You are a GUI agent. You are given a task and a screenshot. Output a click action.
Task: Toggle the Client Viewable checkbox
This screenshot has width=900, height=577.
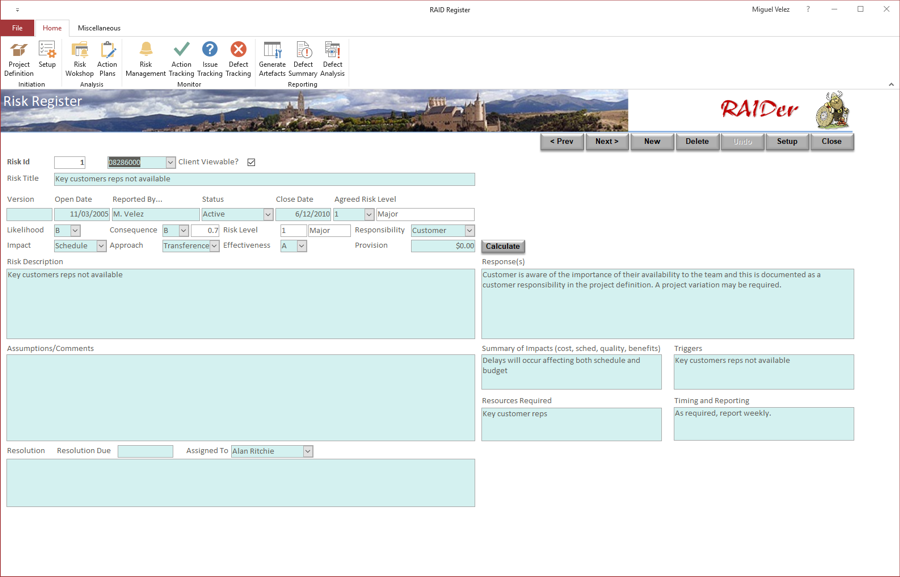251,162
